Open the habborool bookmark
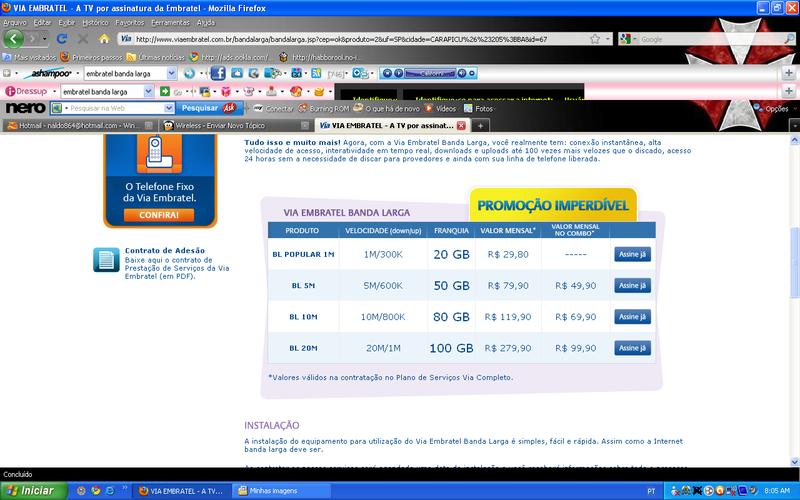 [x=319, y=57]
